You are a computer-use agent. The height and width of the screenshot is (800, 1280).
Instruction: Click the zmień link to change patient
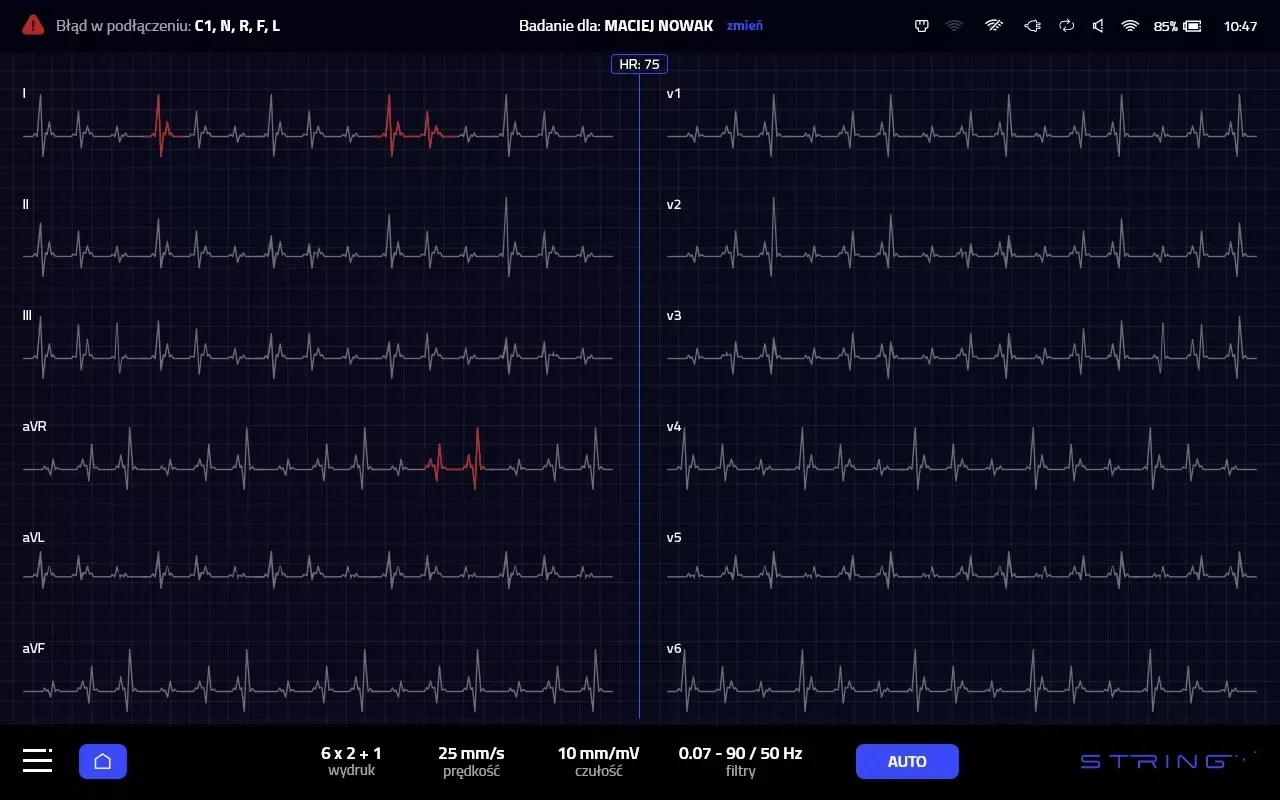pos(745,26)
